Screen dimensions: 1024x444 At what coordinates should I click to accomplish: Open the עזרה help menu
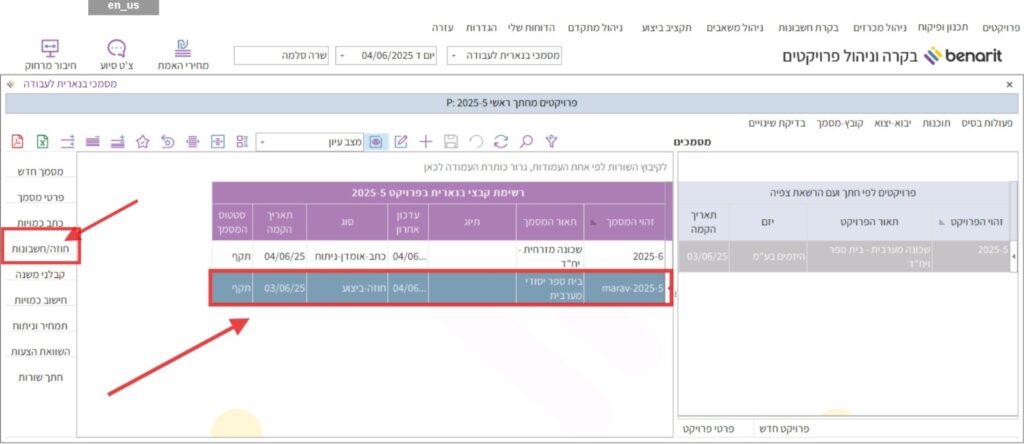pyautogui.click(x=444, y=25)
